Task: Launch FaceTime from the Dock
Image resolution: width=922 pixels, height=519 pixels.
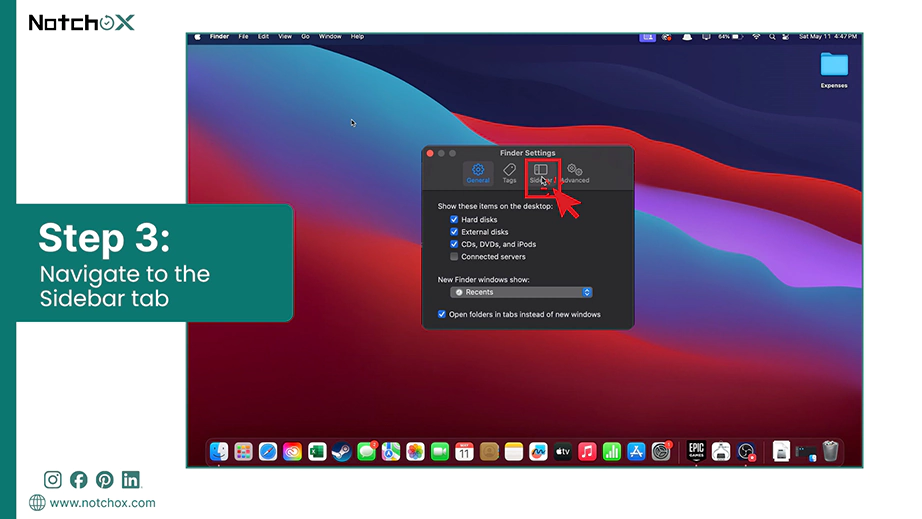Action: pos(440,451)
